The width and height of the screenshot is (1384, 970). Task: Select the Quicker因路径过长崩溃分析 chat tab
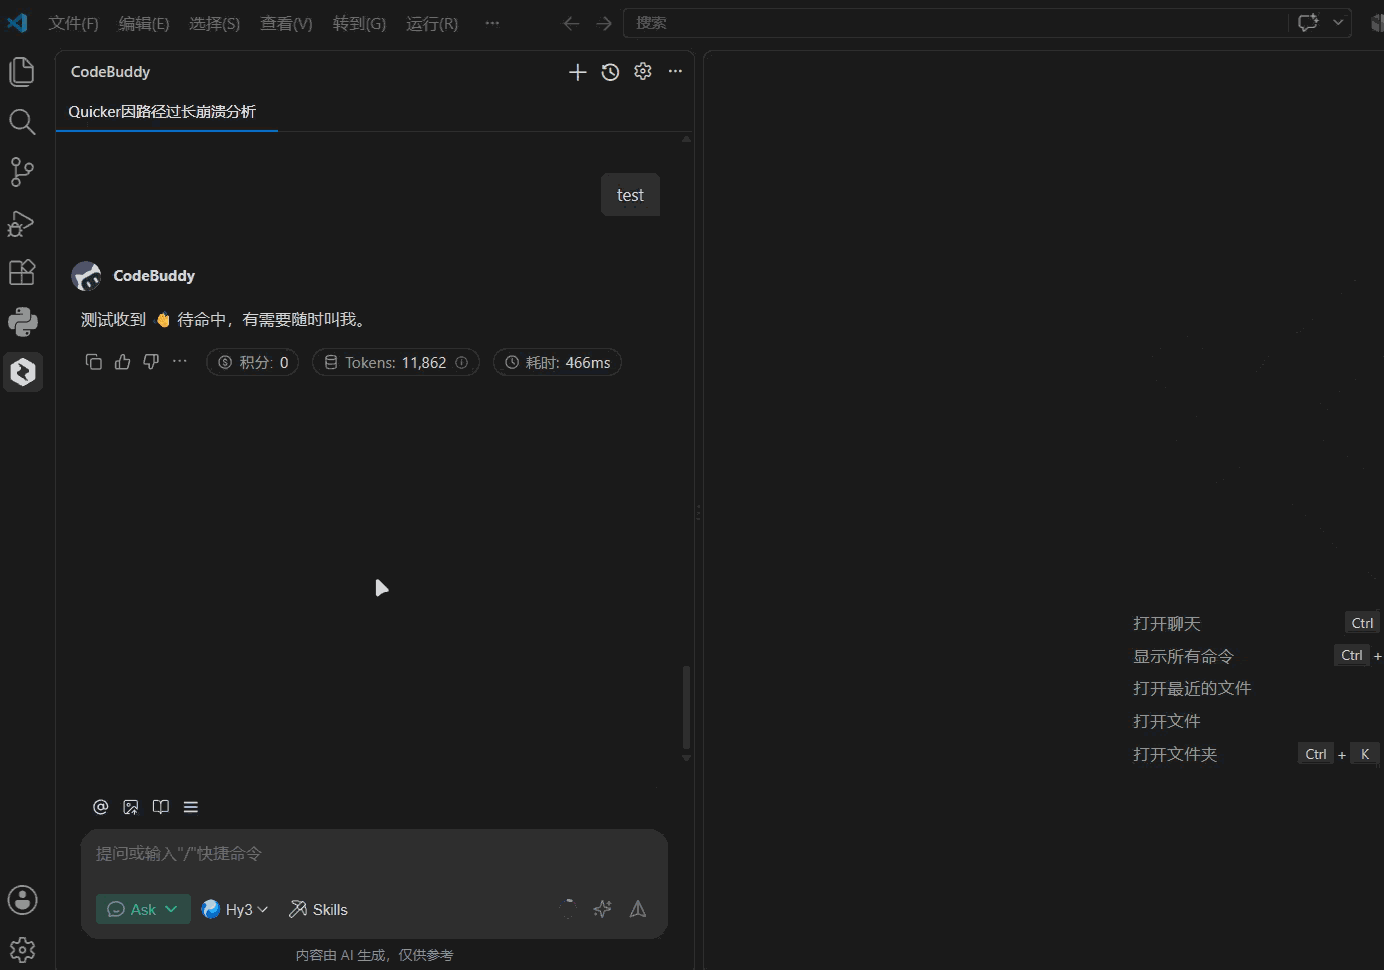point(162,111)
